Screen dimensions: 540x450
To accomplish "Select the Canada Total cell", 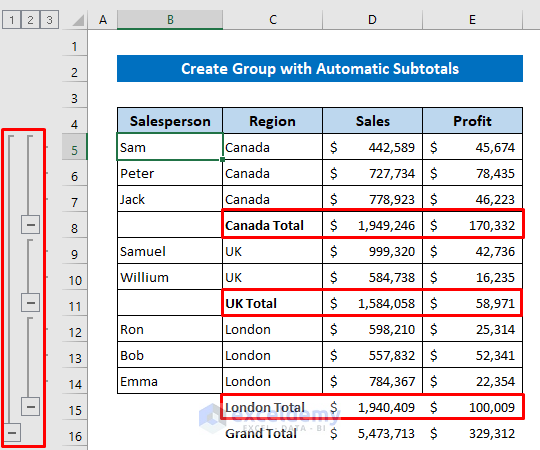I will [272, 225].
